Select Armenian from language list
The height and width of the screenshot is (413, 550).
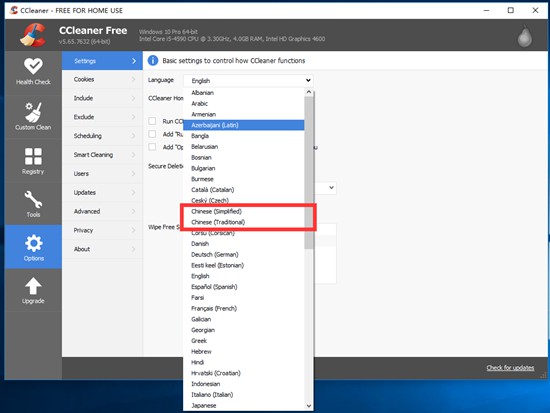(243, 114)
